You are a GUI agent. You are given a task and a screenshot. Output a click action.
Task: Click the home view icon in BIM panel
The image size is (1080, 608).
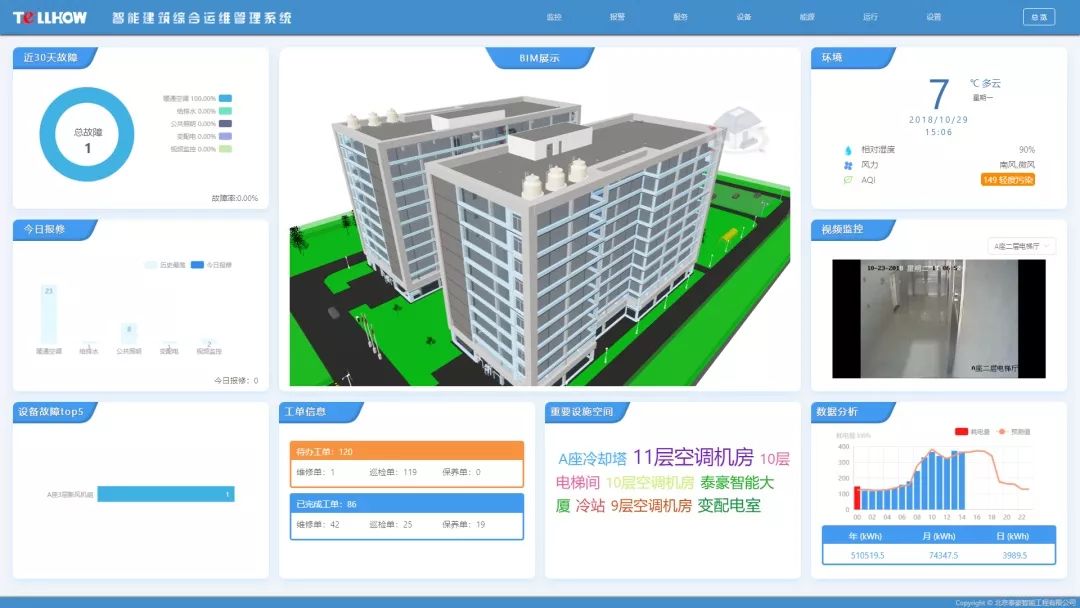[x=741, y=129]
